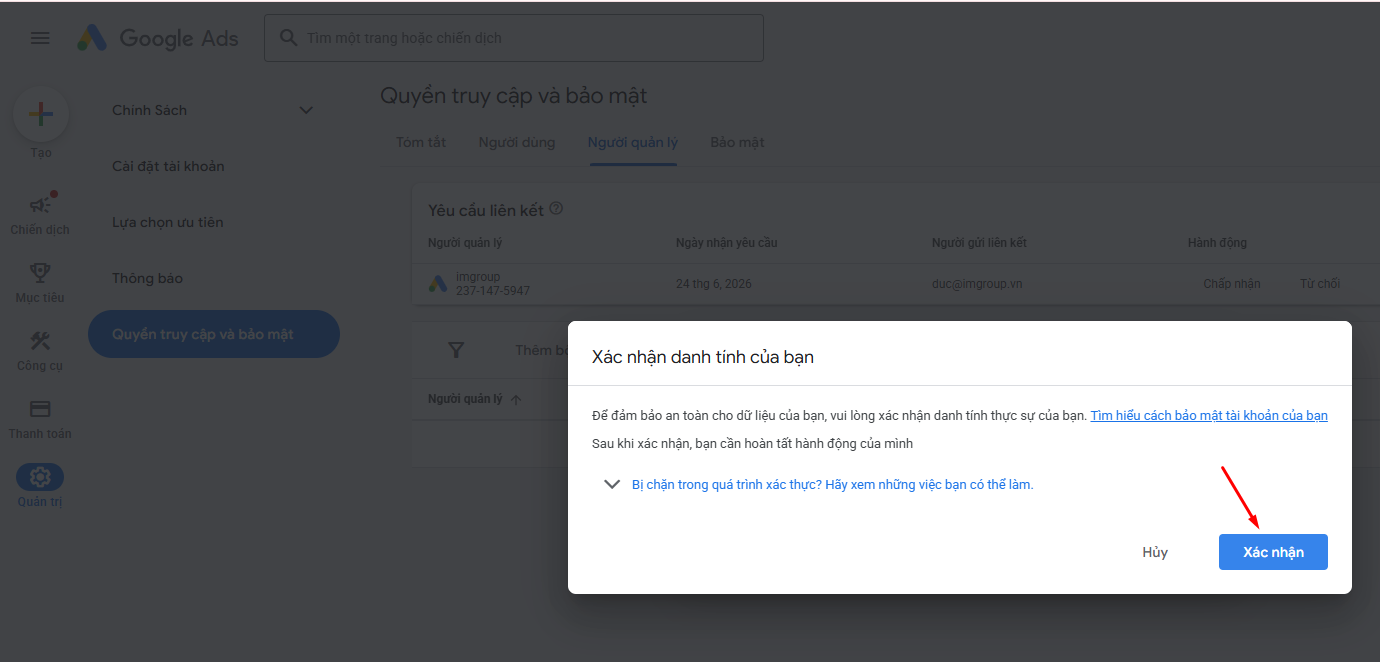
Task: Click the Xác nhận button
Action: pos(1273,552)
